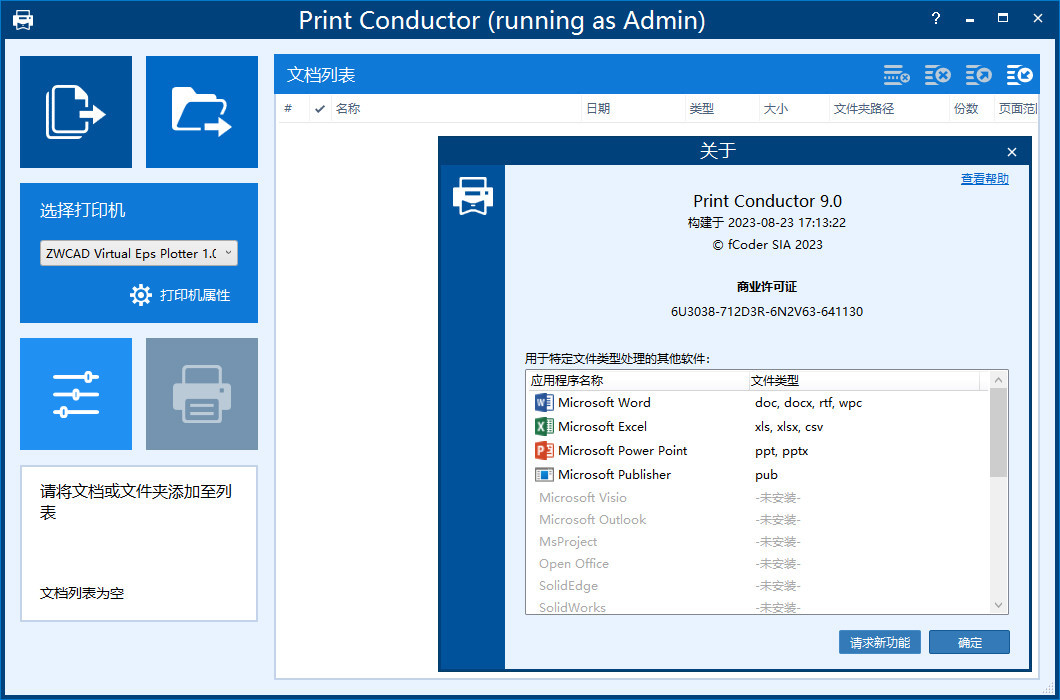The width and height of the screenshot is (1060, 700).
Task: Click the 请求新功能 button
Action: pos(880,643)
